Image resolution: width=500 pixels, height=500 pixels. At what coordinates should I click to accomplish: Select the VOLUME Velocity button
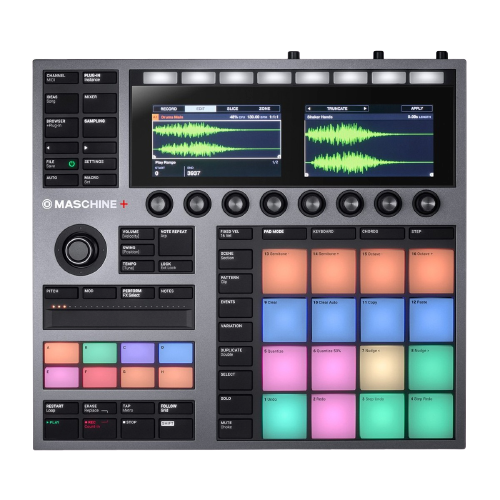click(x=137, y=234)
